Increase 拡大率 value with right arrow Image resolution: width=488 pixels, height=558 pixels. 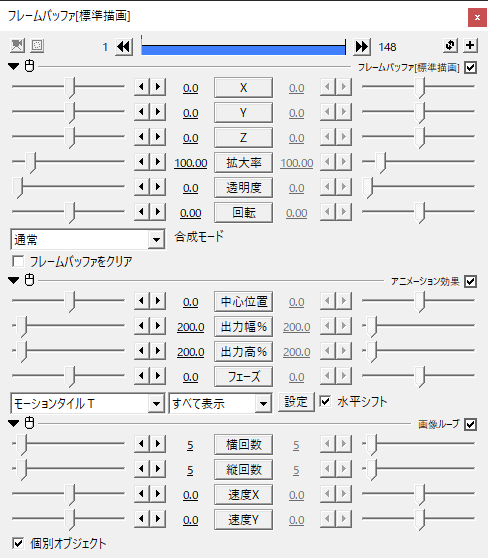tap(158, 162)
